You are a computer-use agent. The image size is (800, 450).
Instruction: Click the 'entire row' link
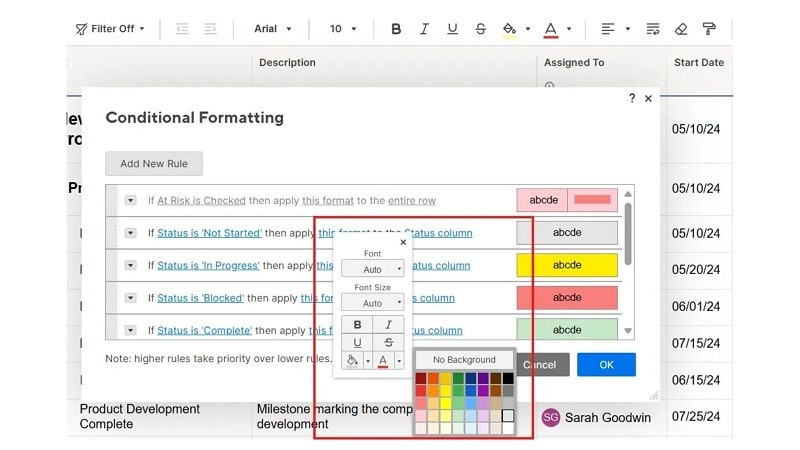[x=412, y=201]
